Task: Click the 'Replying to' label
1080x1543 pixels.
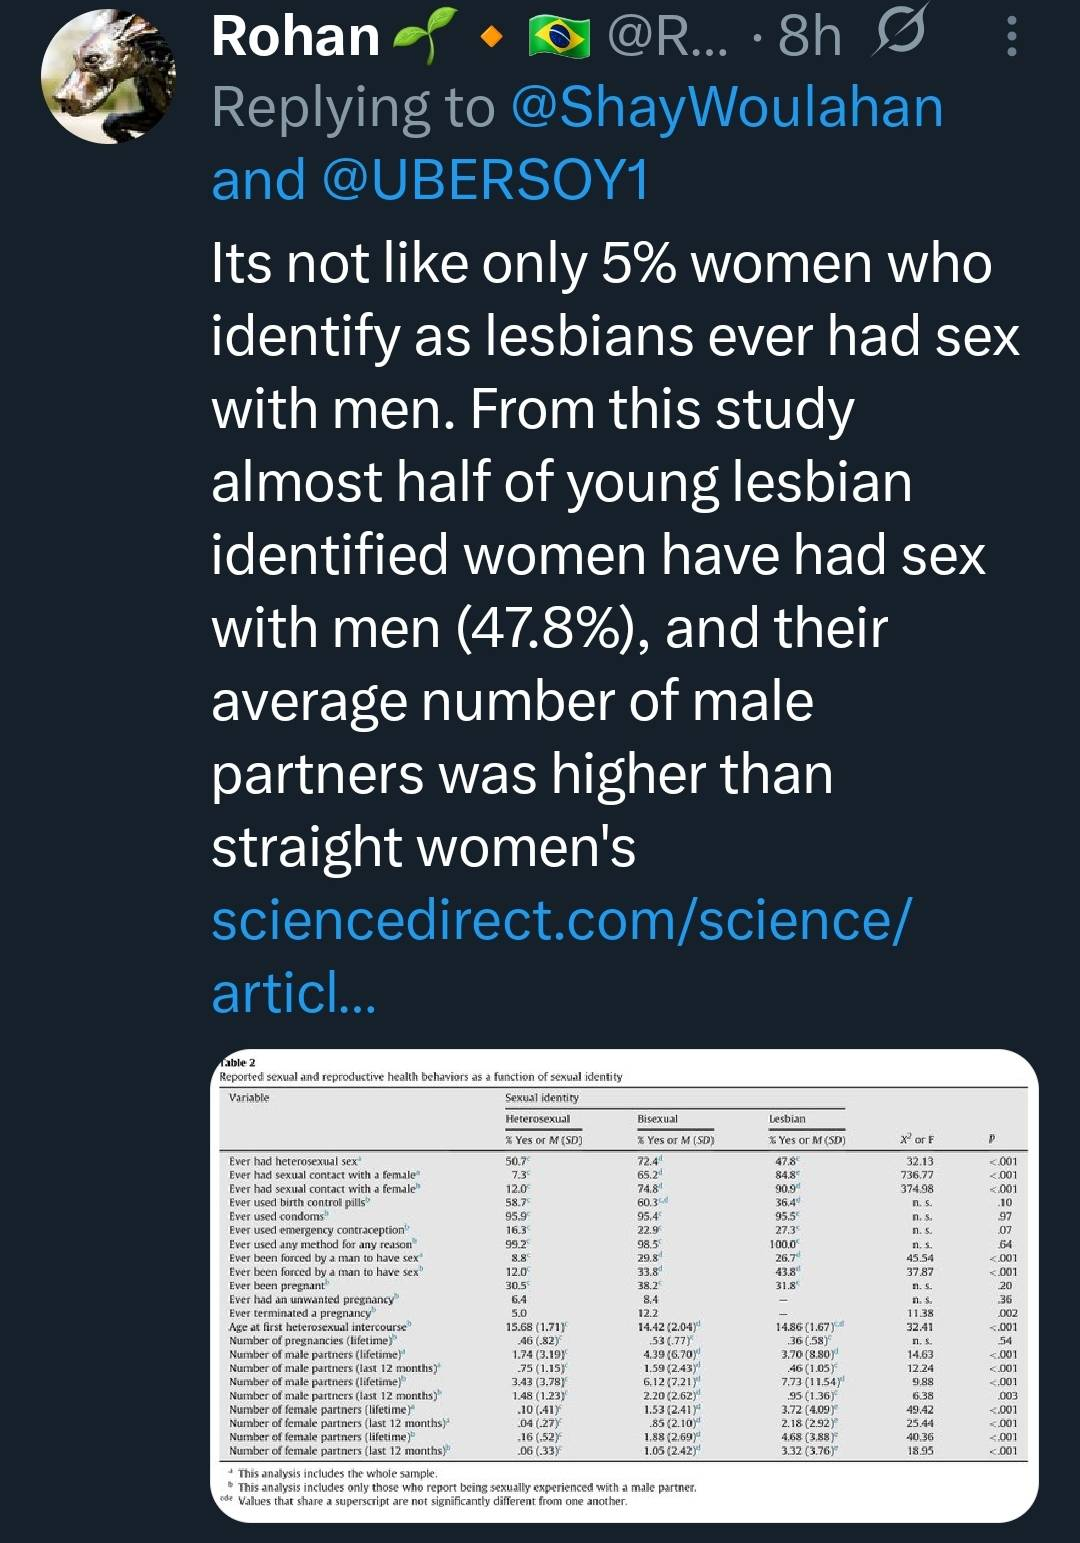Action: tap(353, 108)
